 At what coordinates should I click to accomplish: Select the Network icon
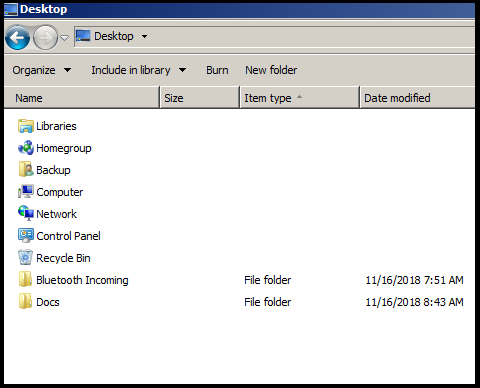[x=26, y=214]
